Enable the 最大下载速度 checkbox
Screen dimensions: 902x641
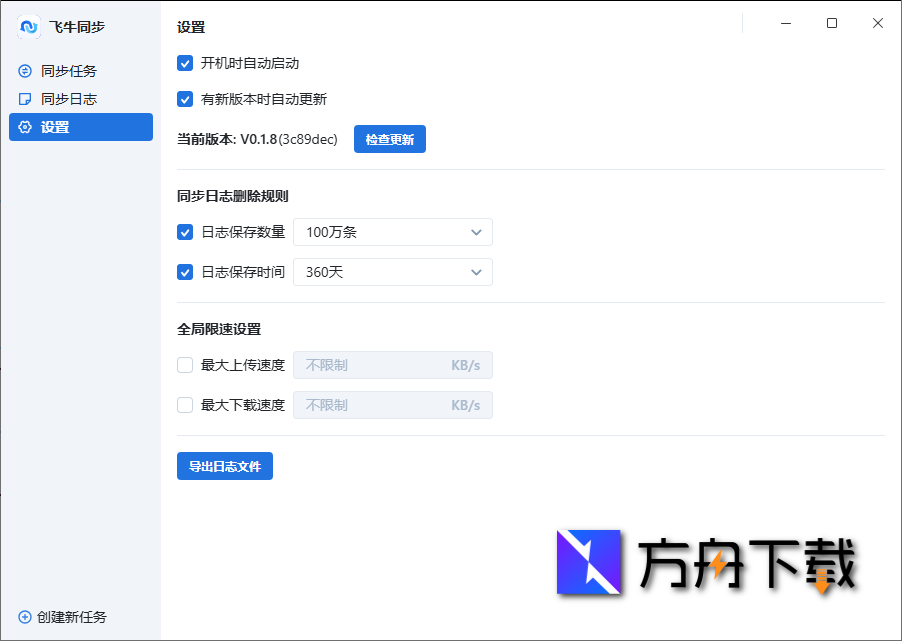[185, 405]
